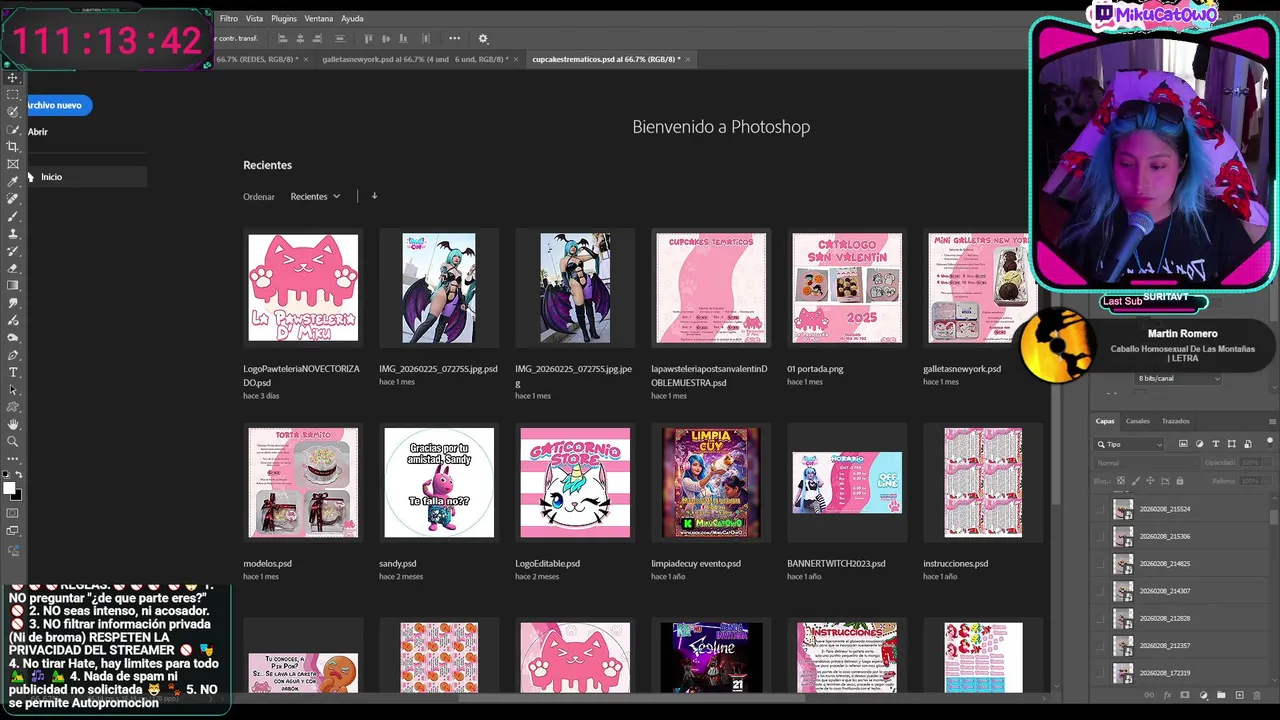Select the Frame tool
Viewport: 1280px width, 720px height.
point(13,164)
